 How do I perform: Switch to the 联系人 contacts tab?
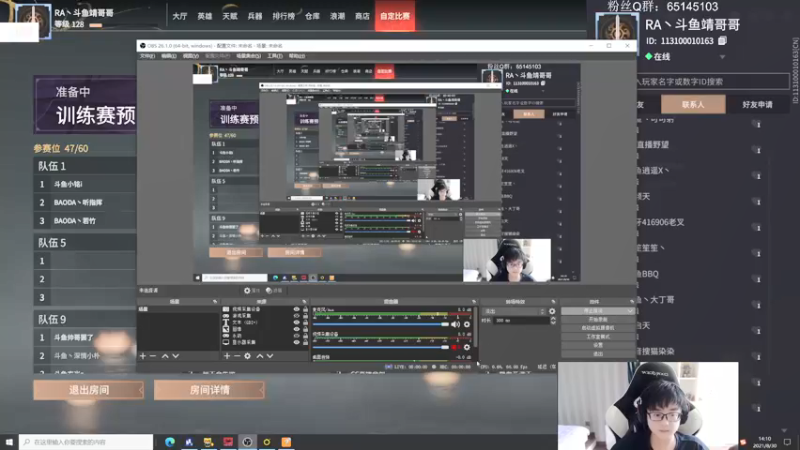click(x=693, y=105)
